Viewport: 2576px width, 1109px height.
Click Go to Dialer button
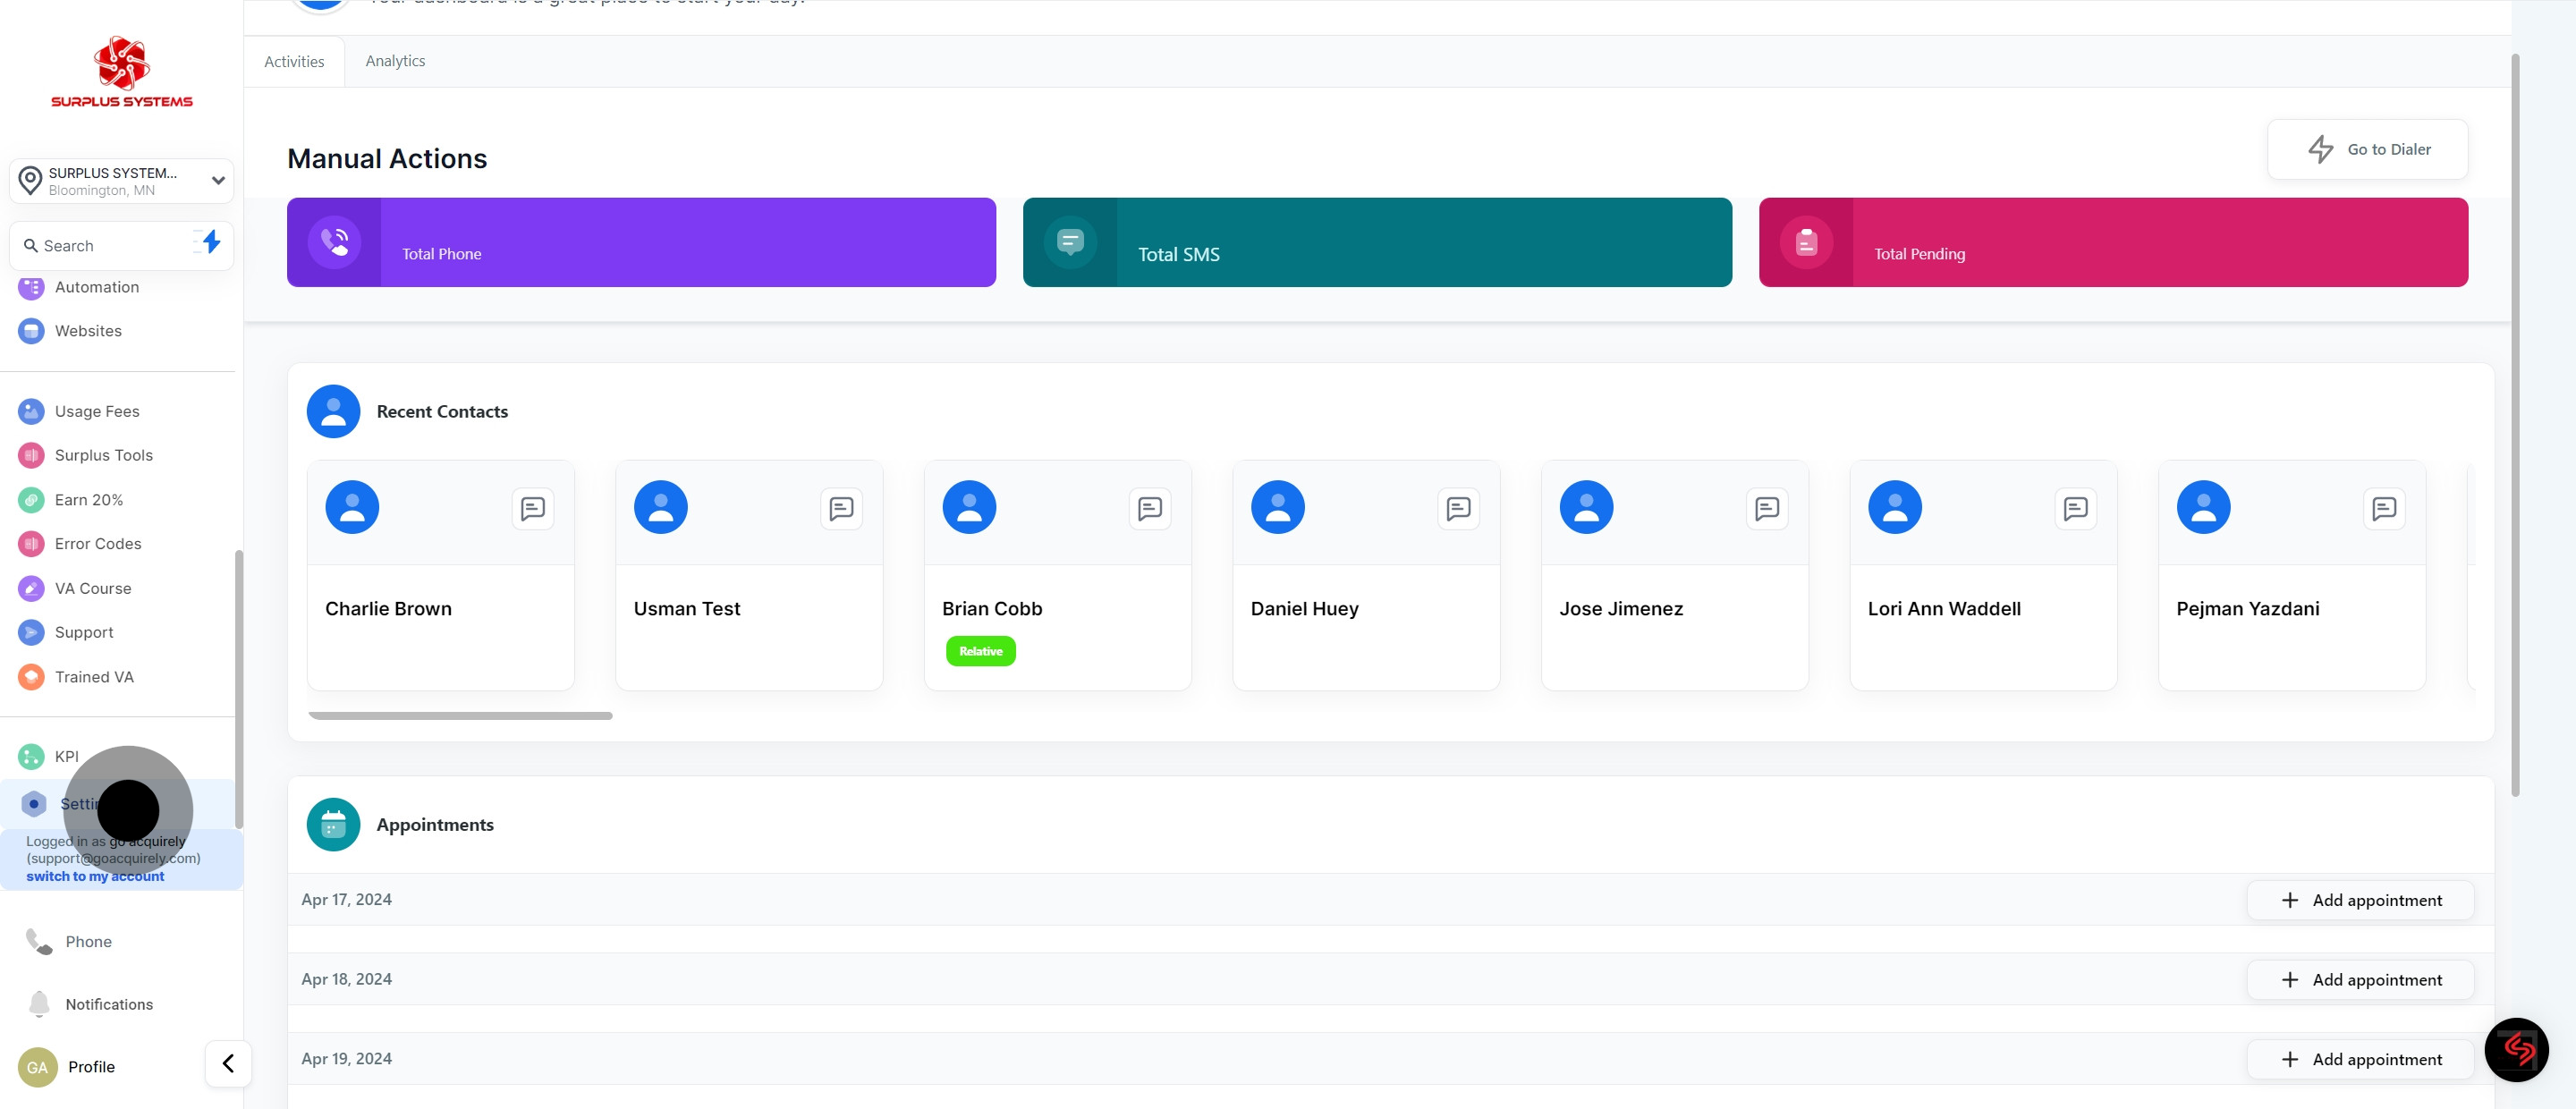(x=2367, y=149)
